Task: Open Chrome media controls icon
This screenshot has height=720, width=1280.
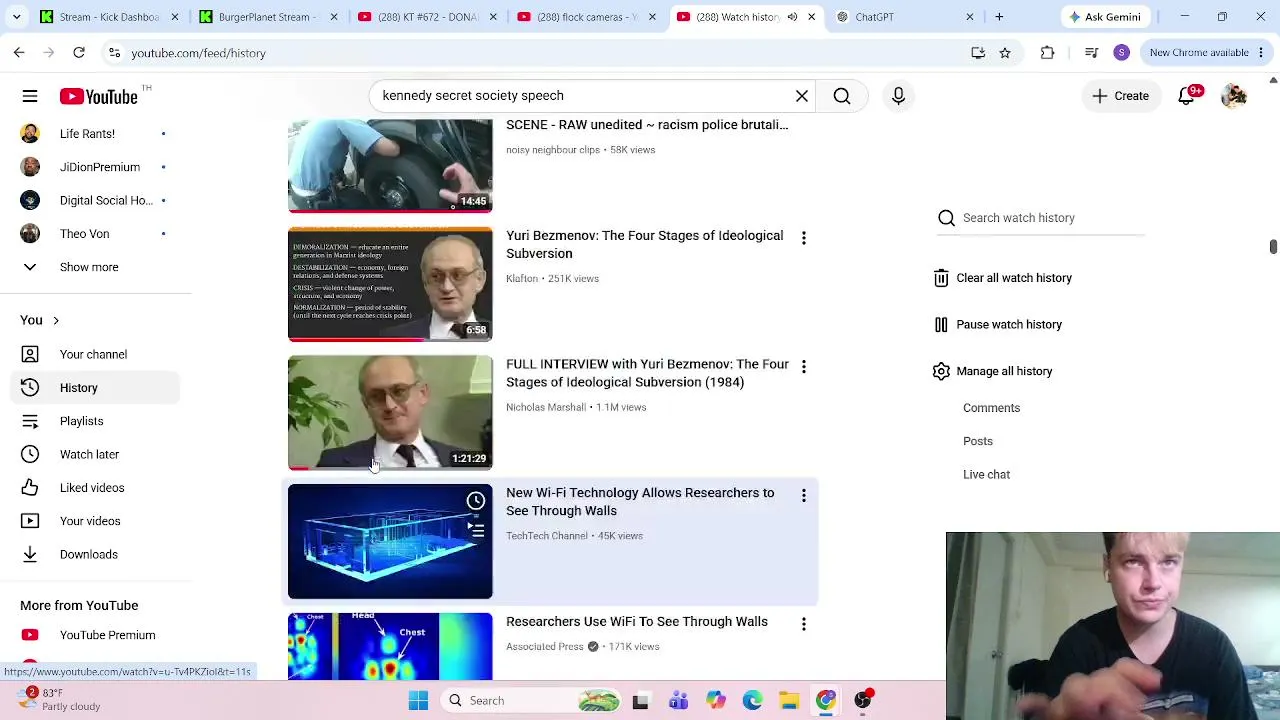Action: 1092,53
